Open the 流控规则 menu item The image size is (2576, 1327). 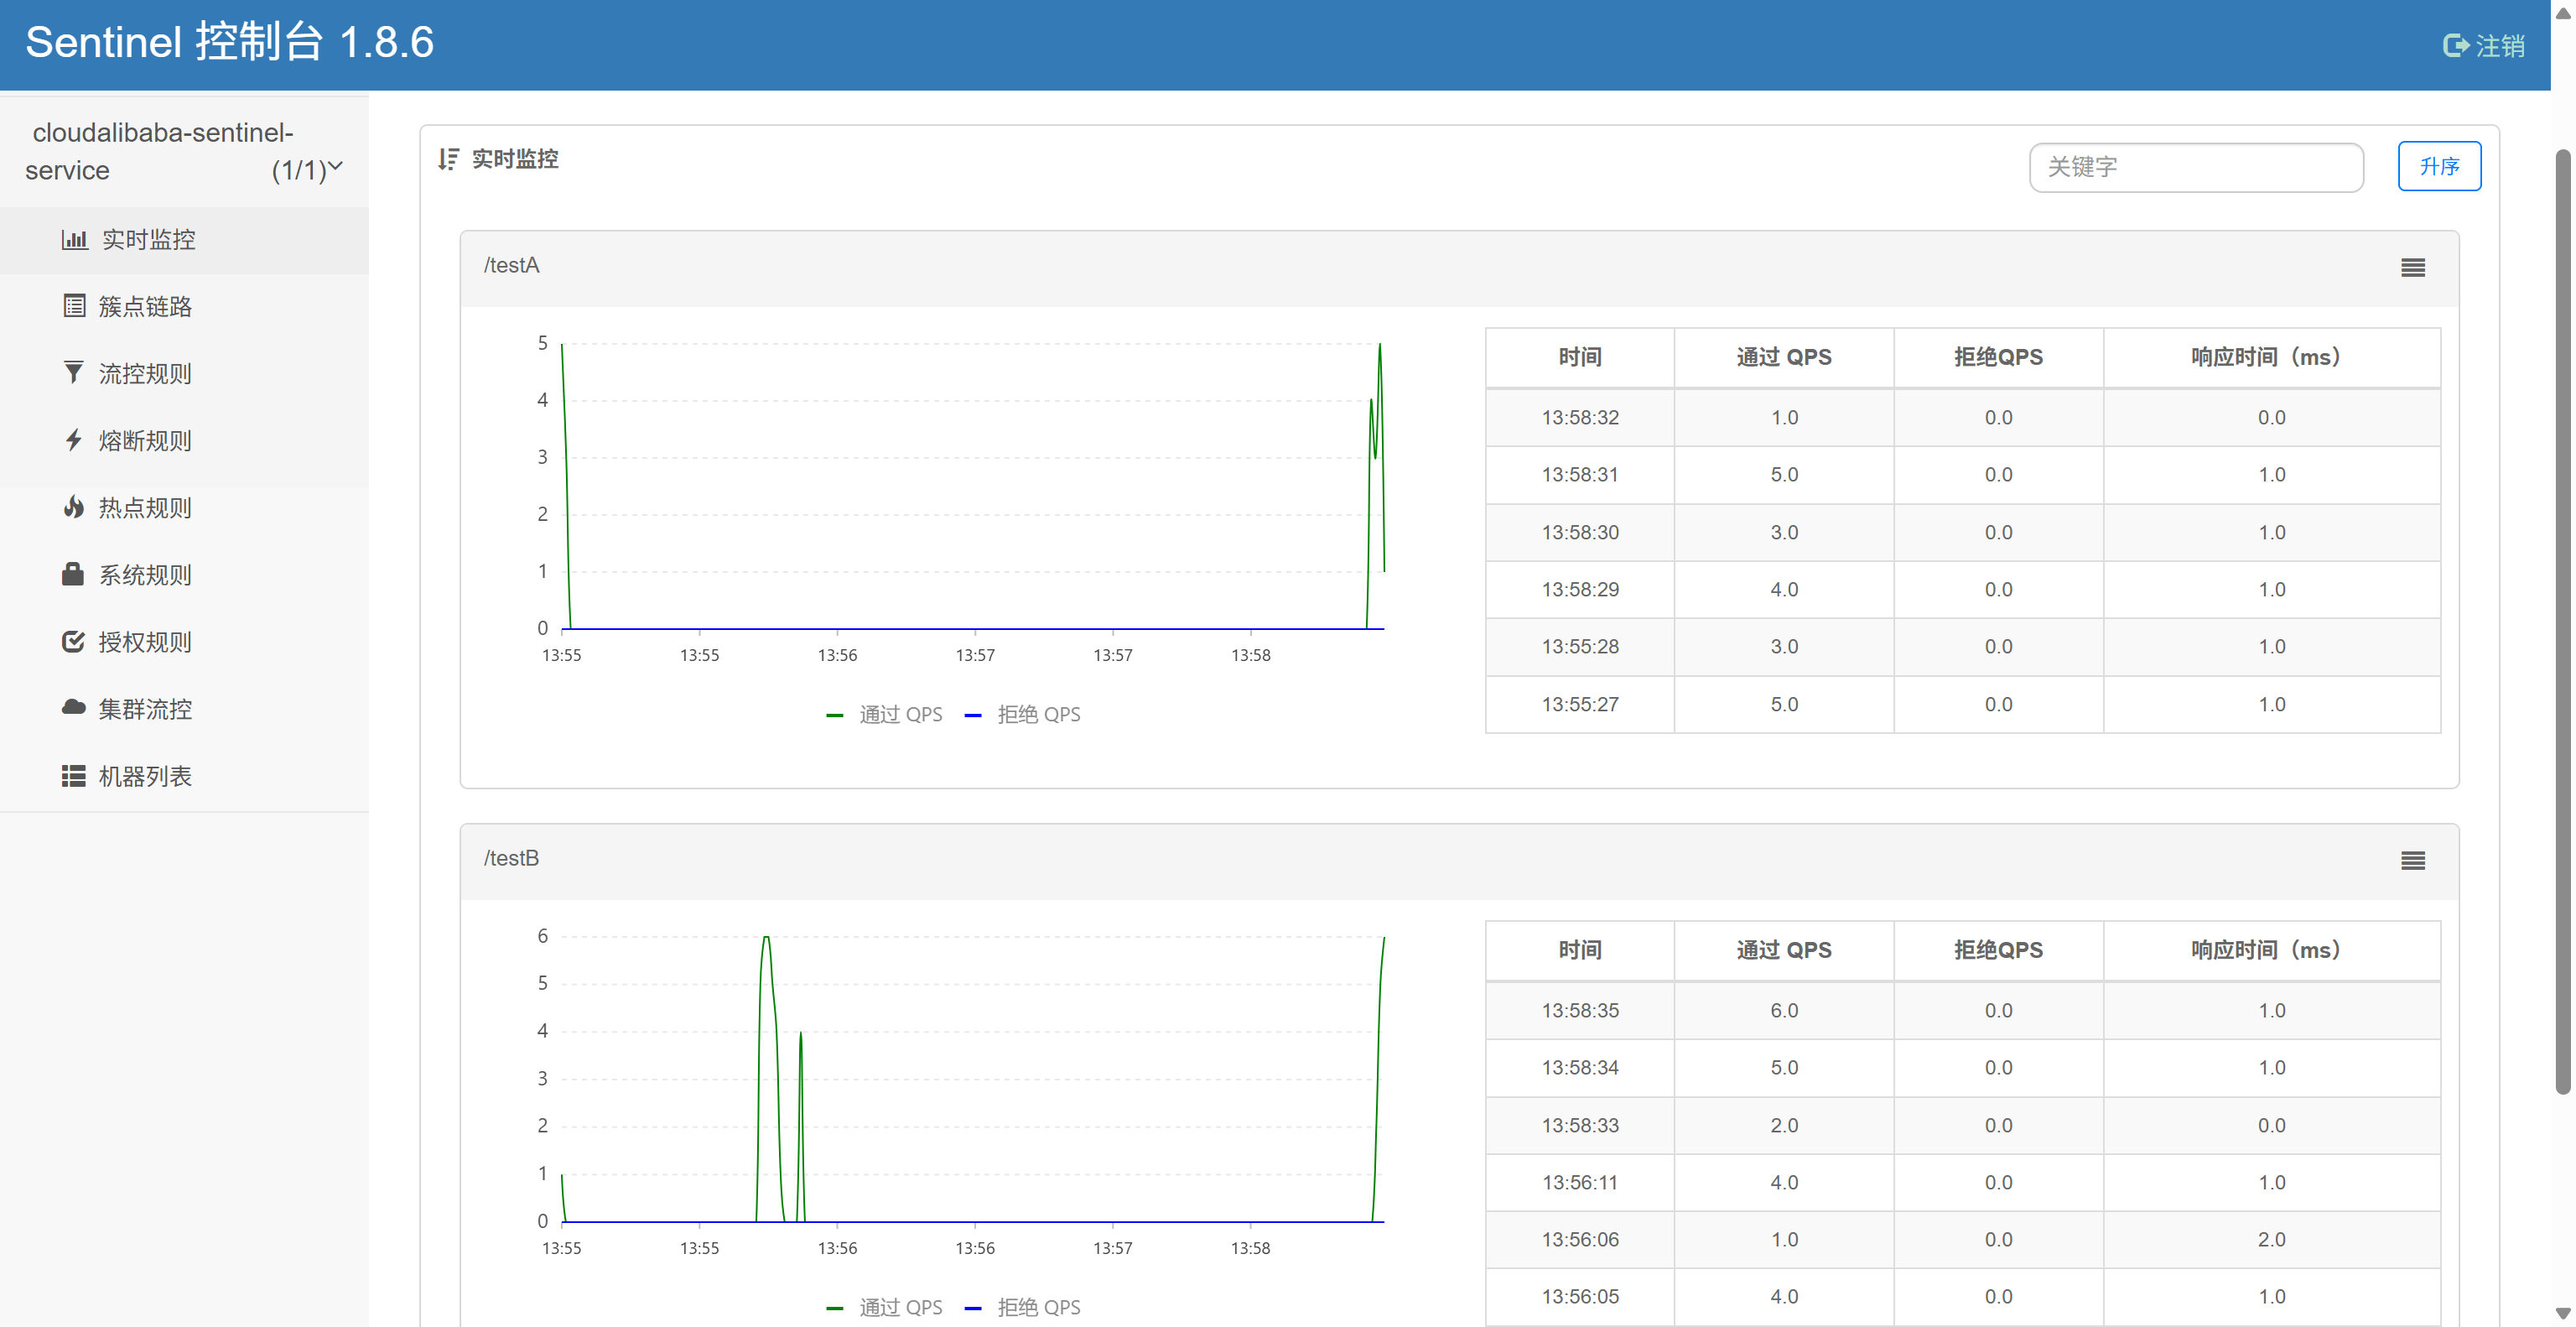pyautogui.click(x=145, y=373)
